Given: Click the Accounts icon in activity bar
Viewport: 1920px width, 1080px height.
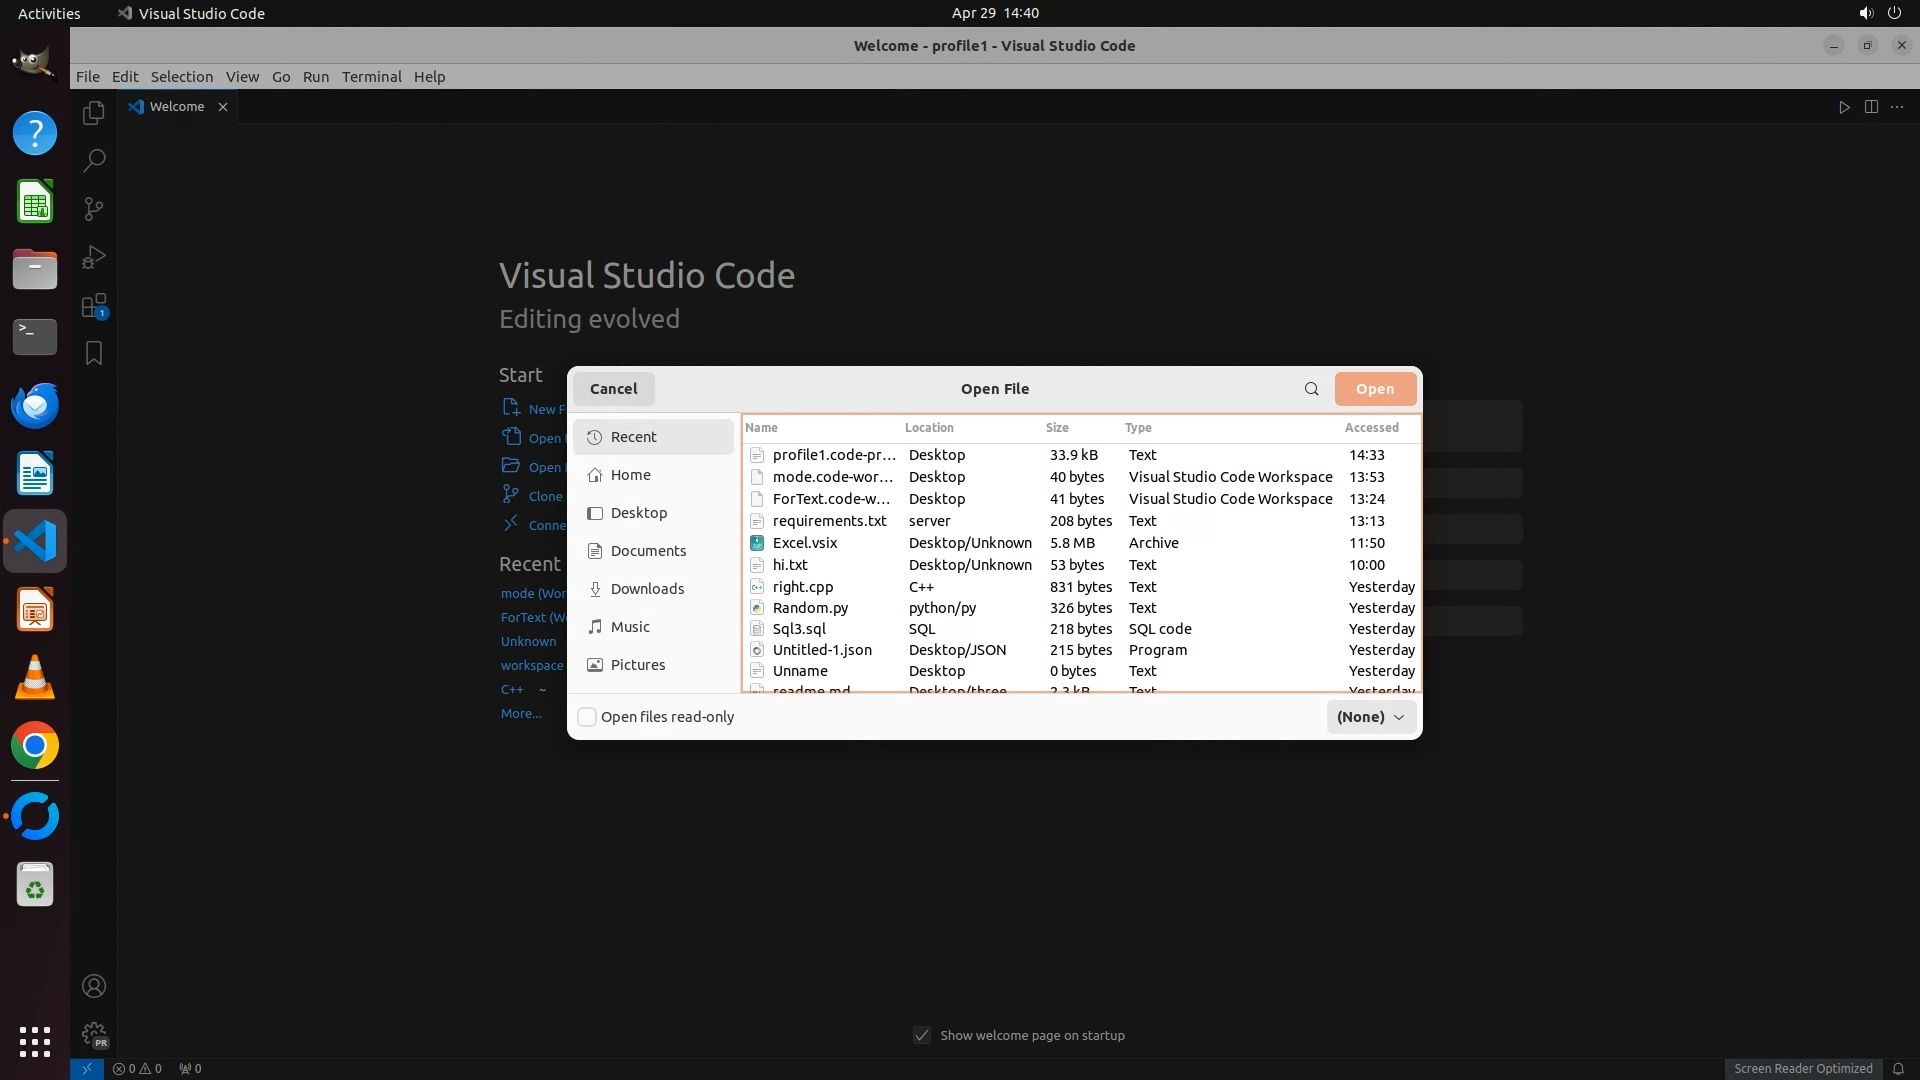Looking at the screenshot, I should point(94,986).
